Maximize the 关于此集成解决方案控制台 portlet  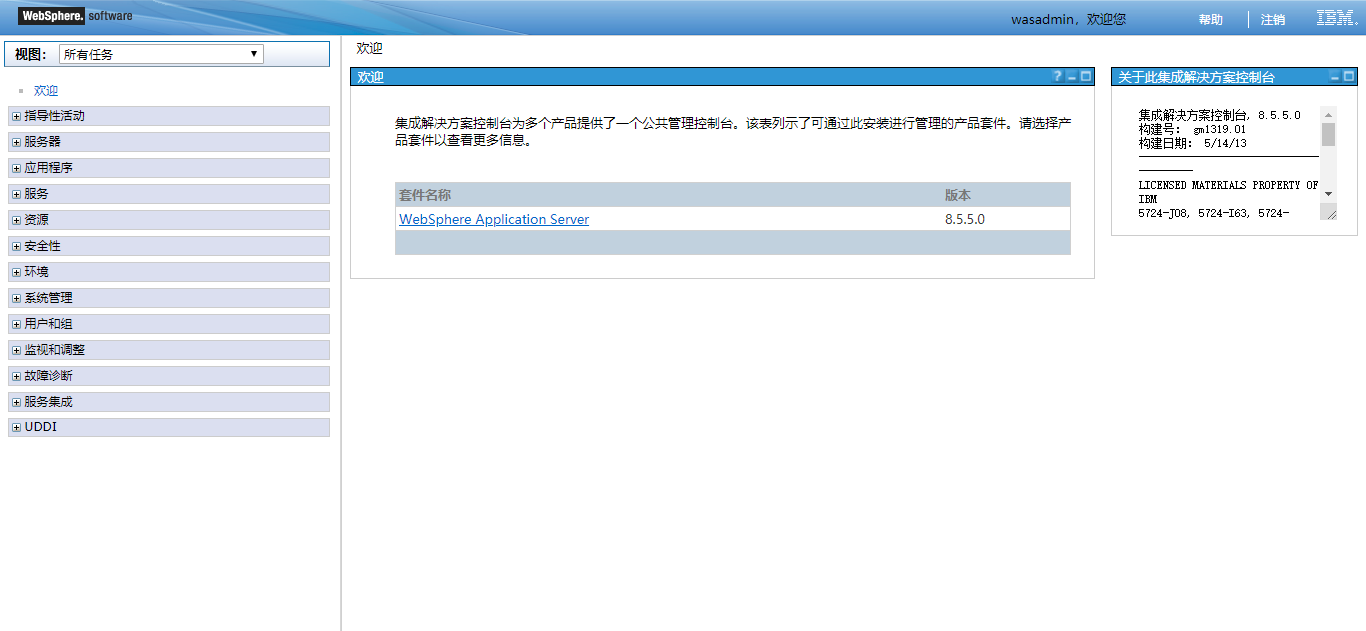1348,77
